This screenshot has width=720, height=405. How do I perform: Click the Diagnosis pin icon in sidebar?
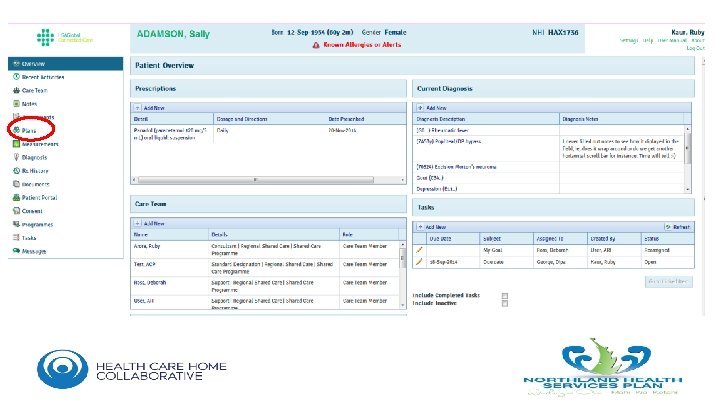(17, 157)
